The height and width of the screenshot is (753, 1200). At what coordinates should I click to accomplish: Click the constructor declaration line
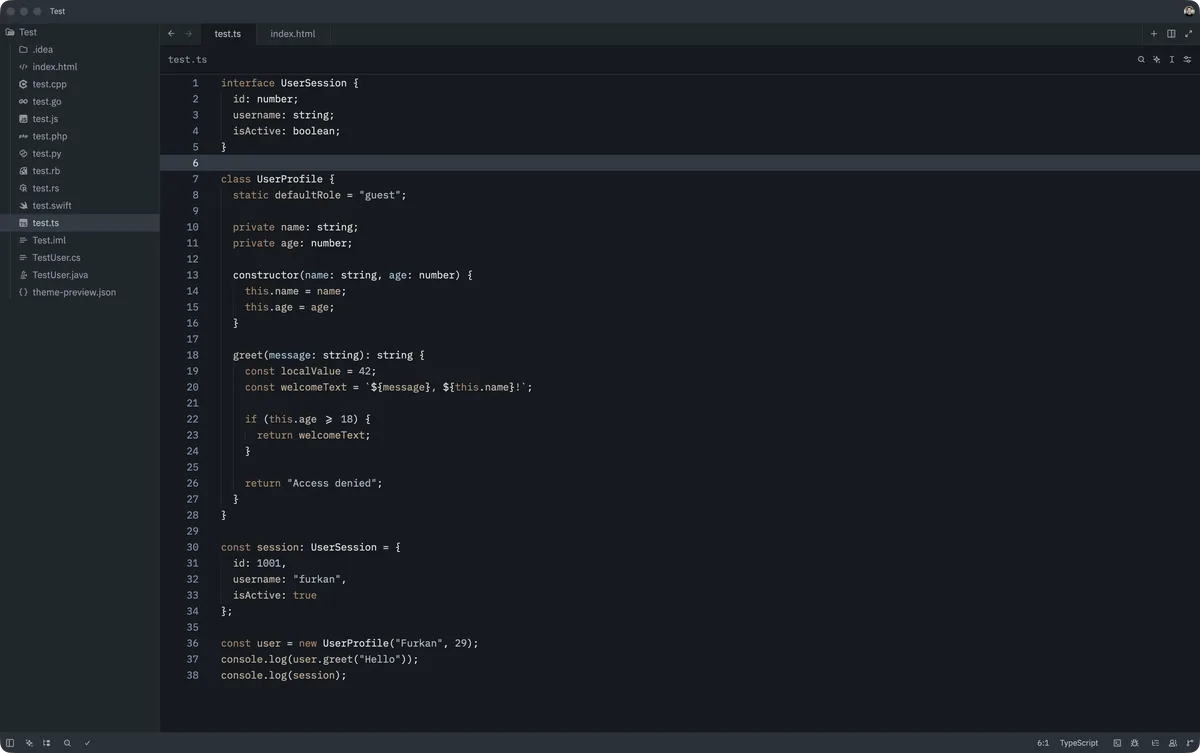pyautogui.click(x=352, y=275)
